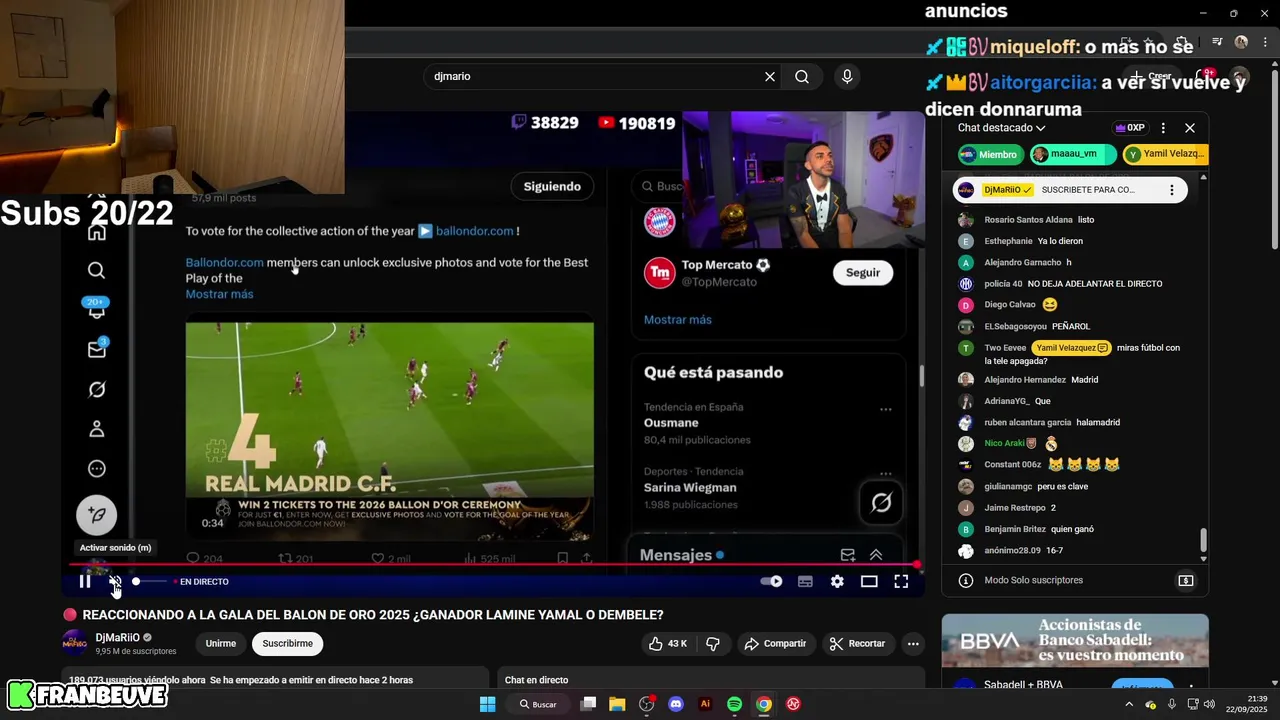The height and width of the screenshot is (720, 1280).
Task: Select the maaau_vm chip in chat
Action: point(1071,154)
